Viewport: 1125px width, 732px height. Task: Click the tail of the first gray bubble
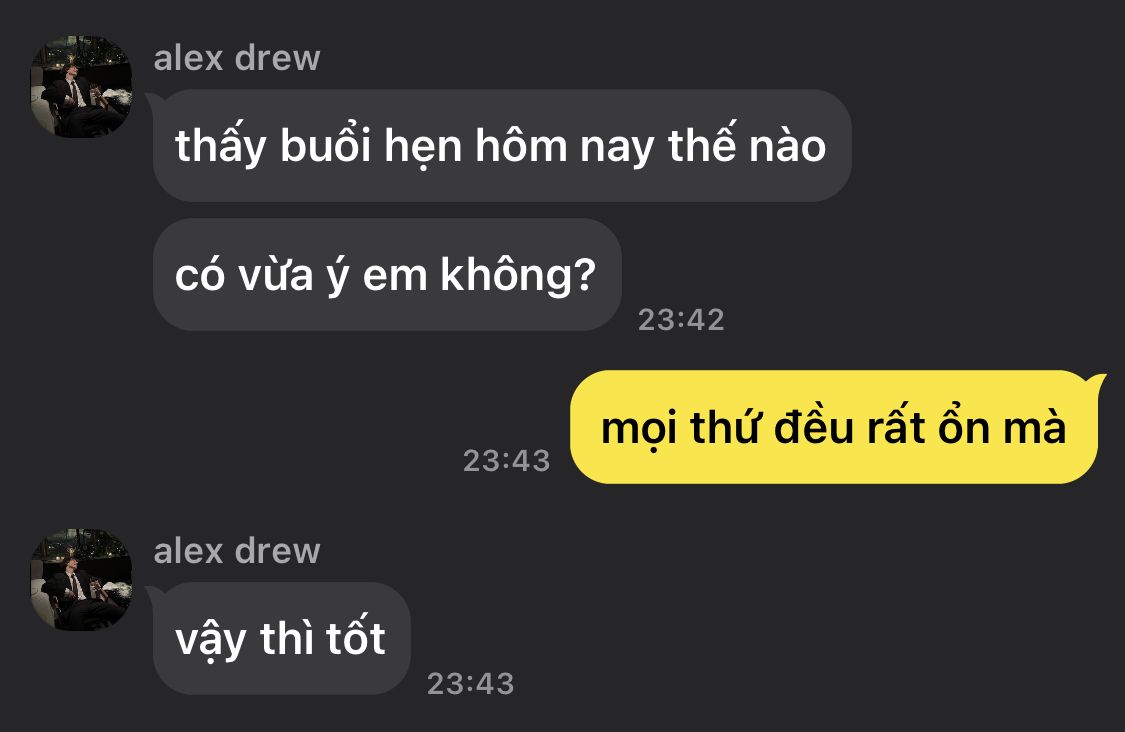coord(152,99)
